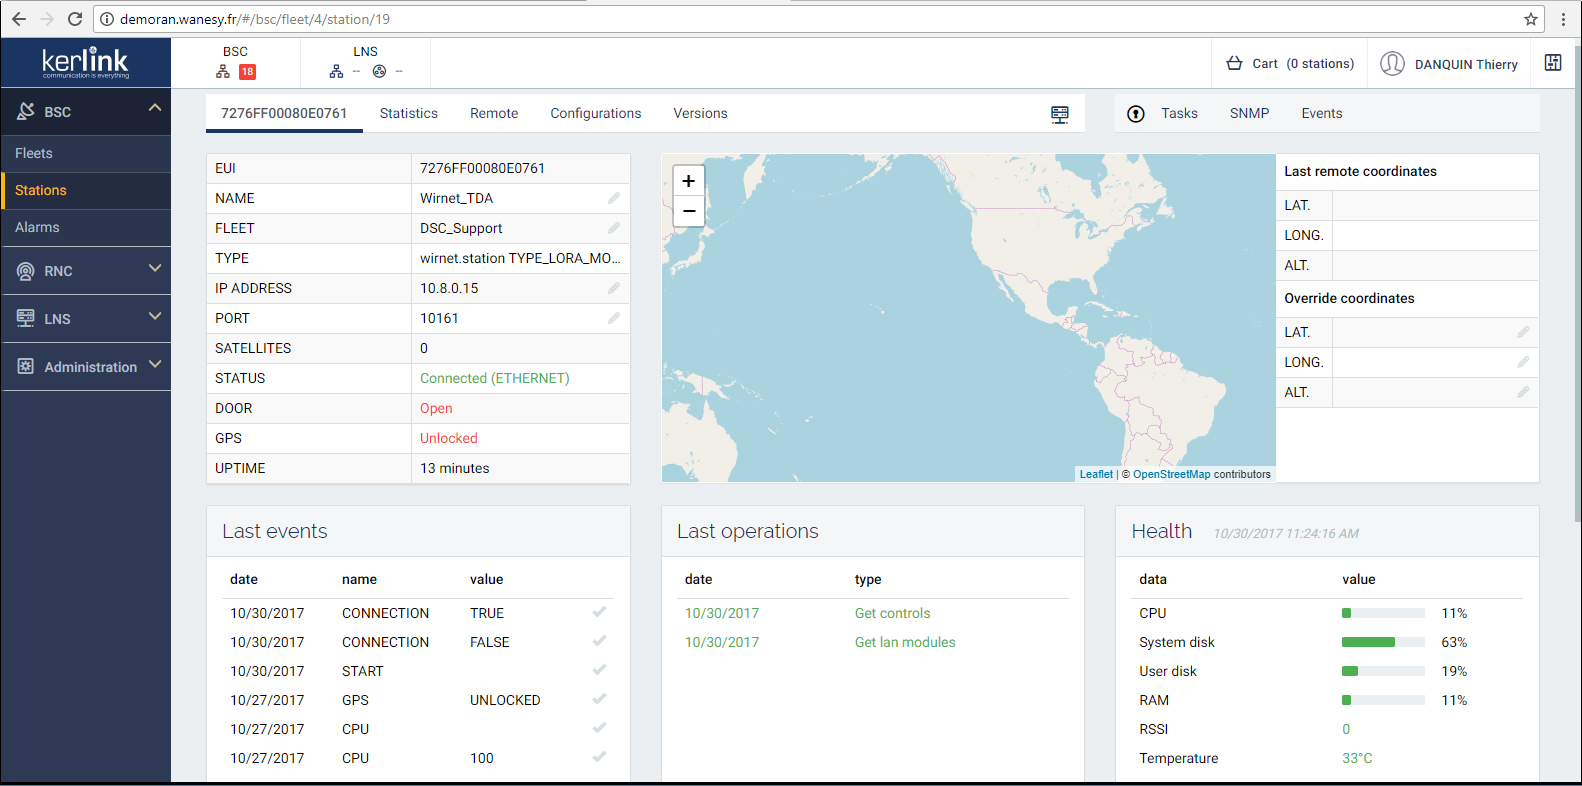1582x786 pixels.
Task: Click the station server icon beside Versions
Action: (x=1060, y=114)
